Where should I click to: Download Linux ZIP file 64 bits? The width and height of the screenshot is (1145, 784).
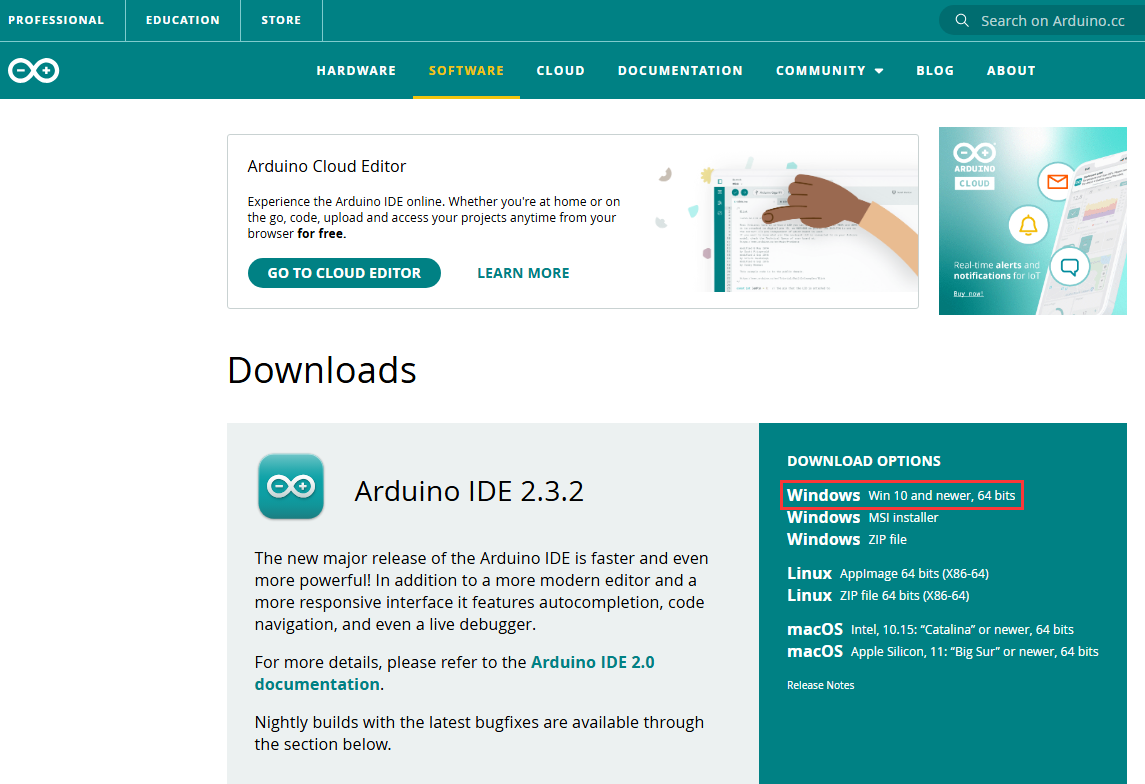point(878,596)
